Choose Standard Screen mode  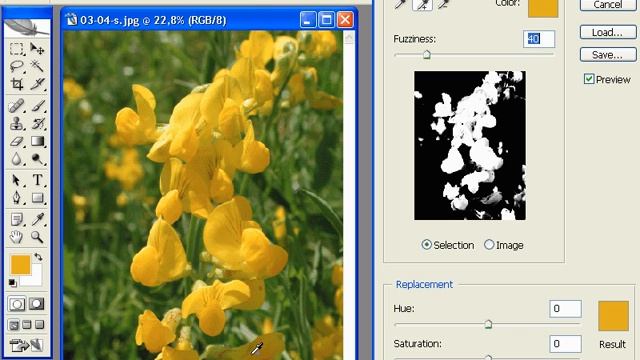[13, 325]
